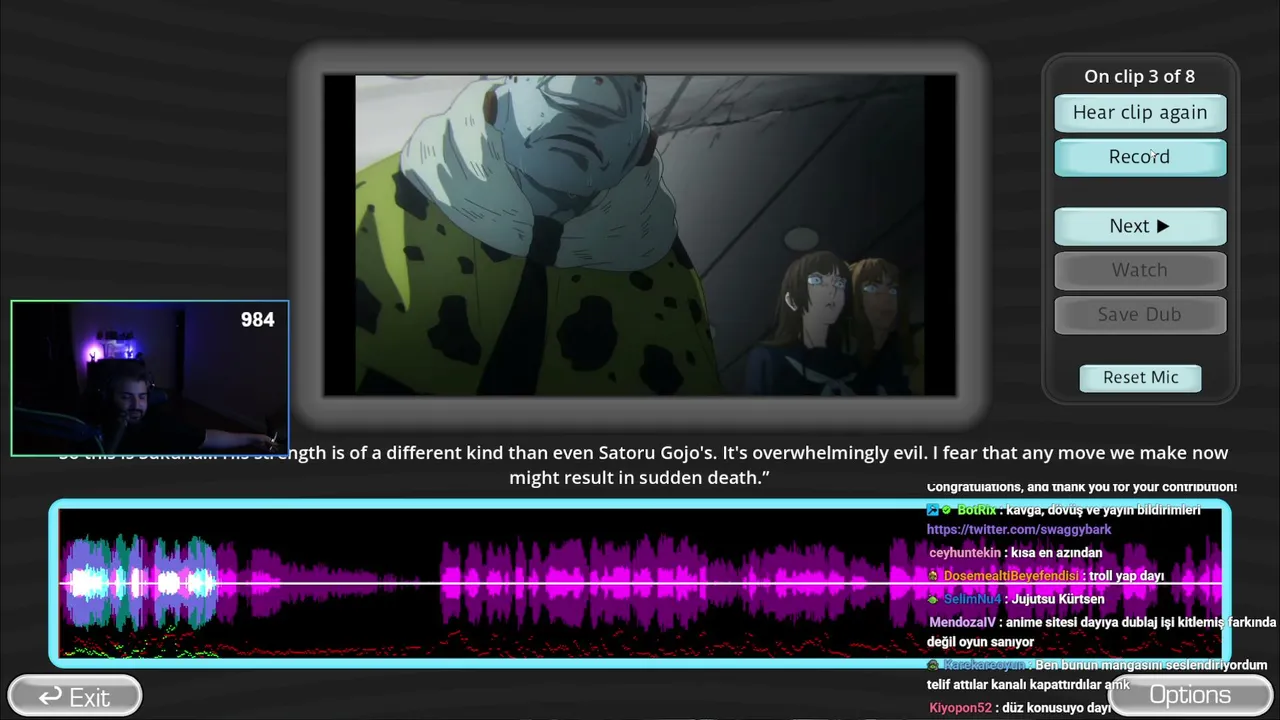Screen dimensions: 1280x720
Task: Click the "Congratulations, and thank you" chat line
Action: [1082, 487]
